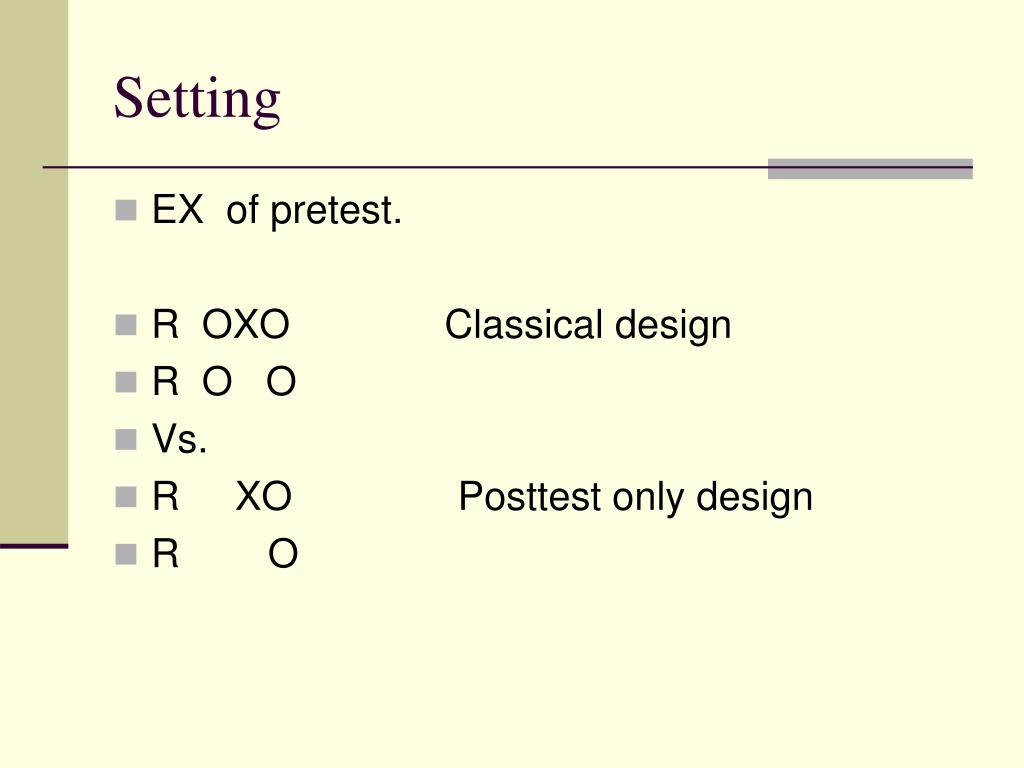Click the bullet before 'EX of pretest.'
Image resolution: width=1024 pixels, height=768 pixels.
125,210
